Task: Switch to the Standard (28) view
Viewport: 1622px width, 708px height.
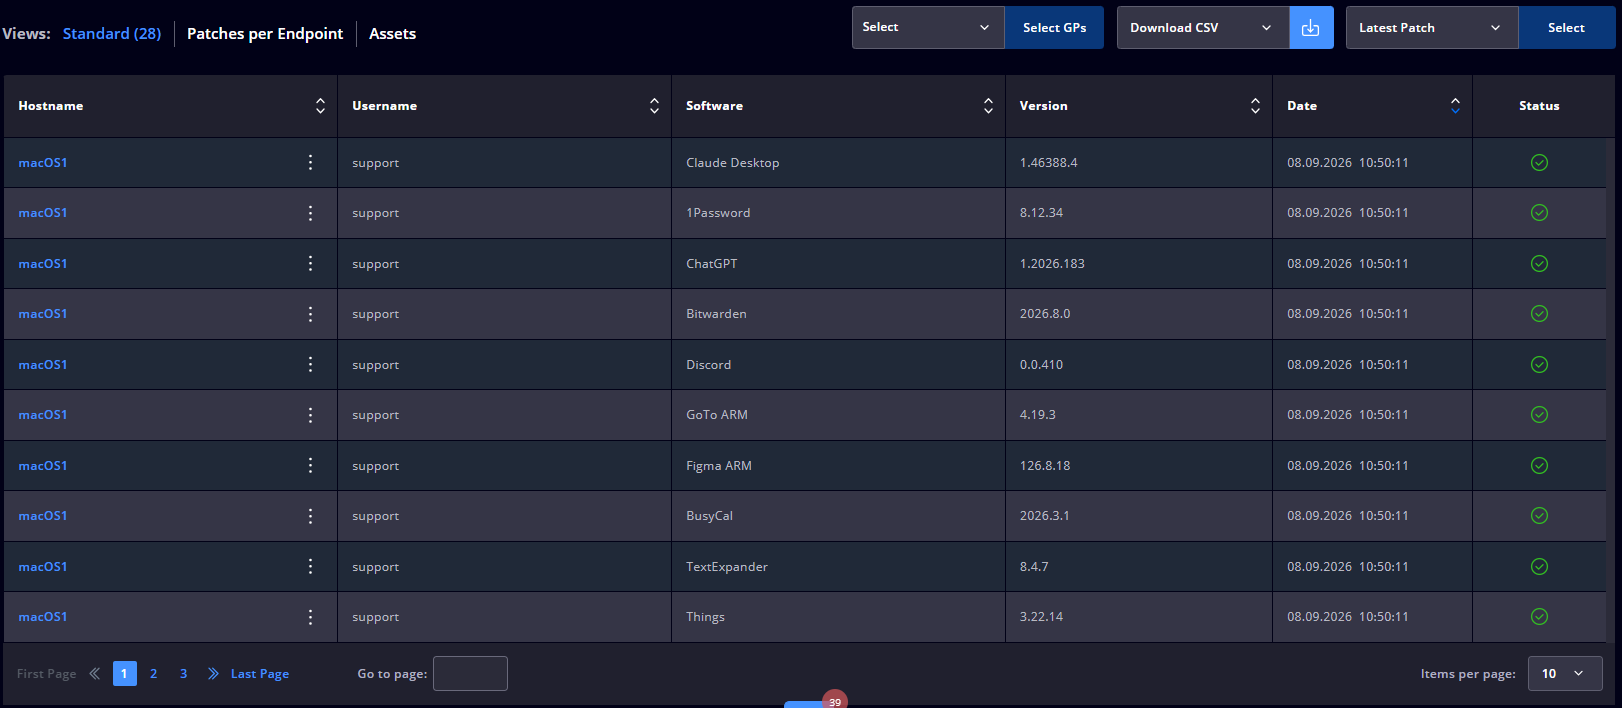Action: click(x=112, y=34)
